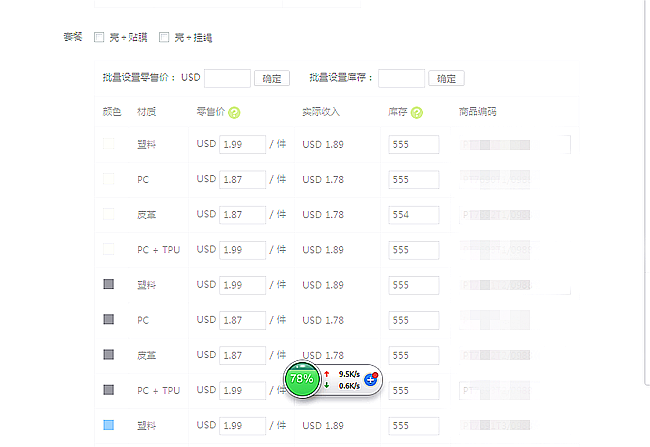Click the bulk retail price USD input
This screenshot has height=447, width=650.
click(227, 78)
